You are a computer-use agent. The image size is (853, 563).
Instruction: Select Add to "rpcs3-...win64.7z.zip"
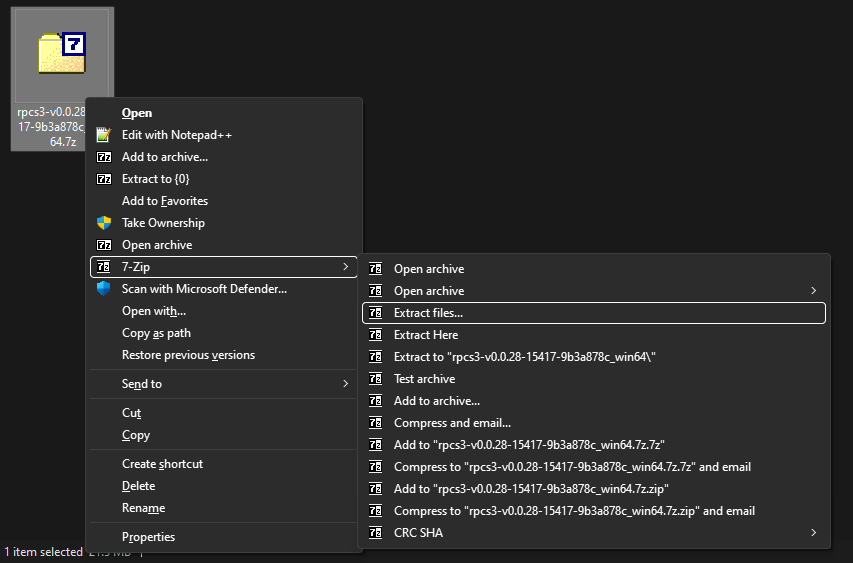(594, 488)
